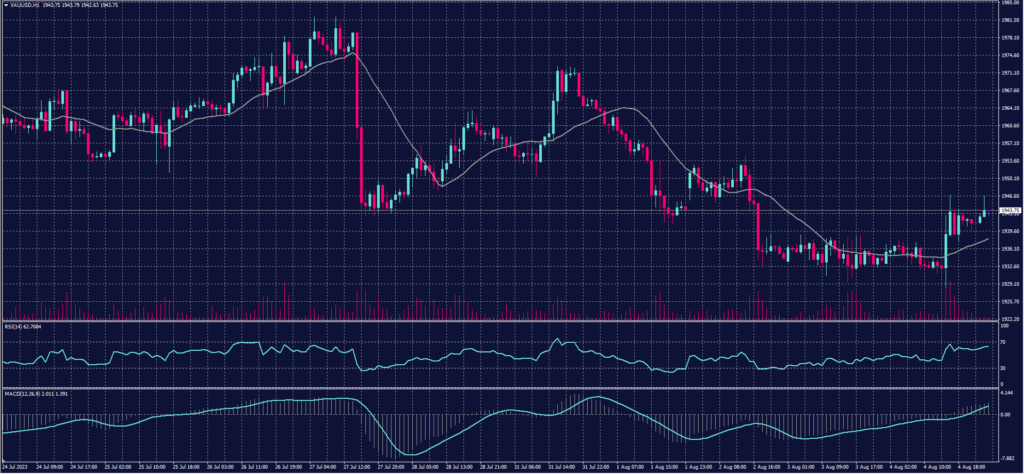
Task: Click the 1922.20 price scale label
Action: [1009, 319]
